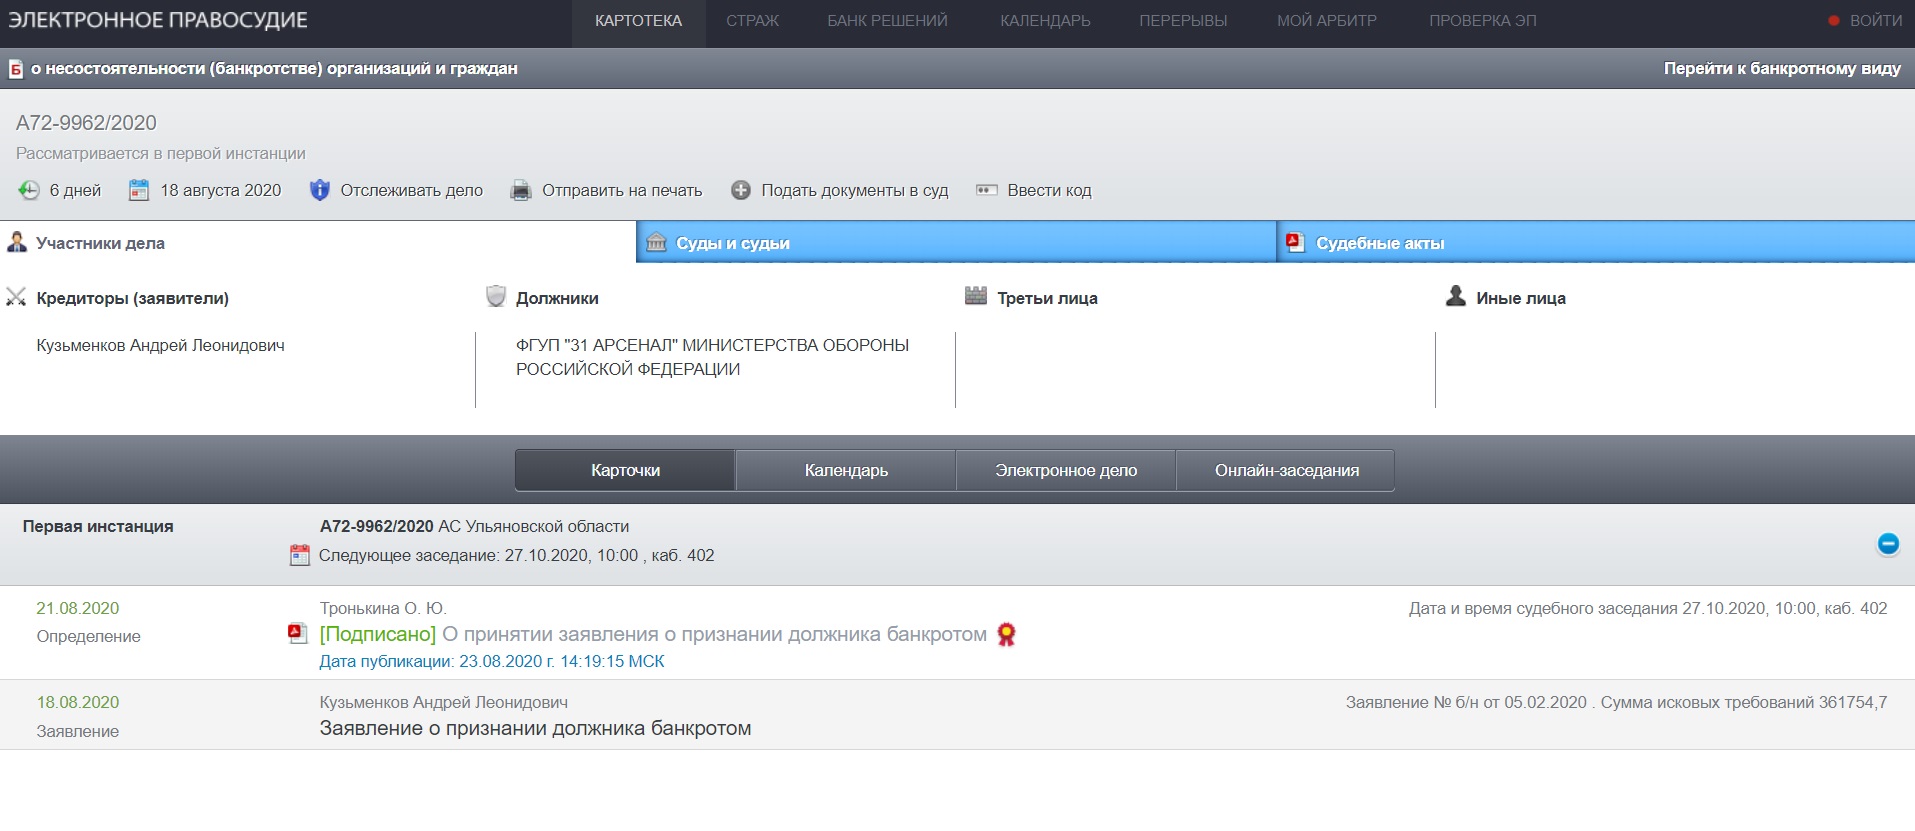Open МОЙ АРБИТР in the top menu
This screenshot has width=1915, height=831.
(1327, 21)
